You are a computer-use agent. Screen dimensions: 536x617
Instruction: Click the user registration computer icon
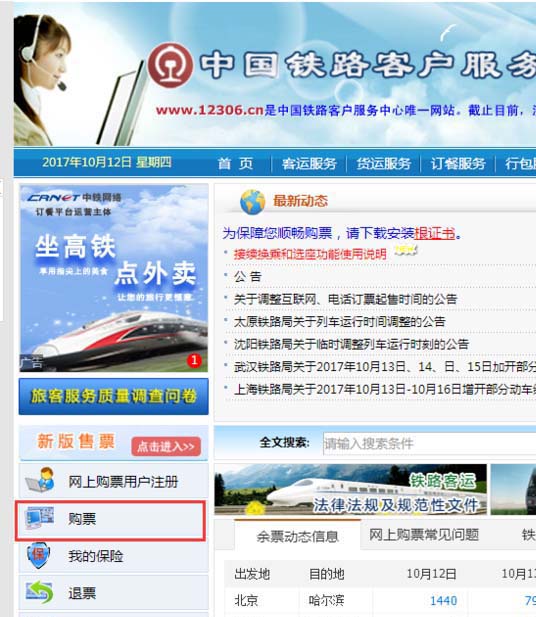pos(41,480)
